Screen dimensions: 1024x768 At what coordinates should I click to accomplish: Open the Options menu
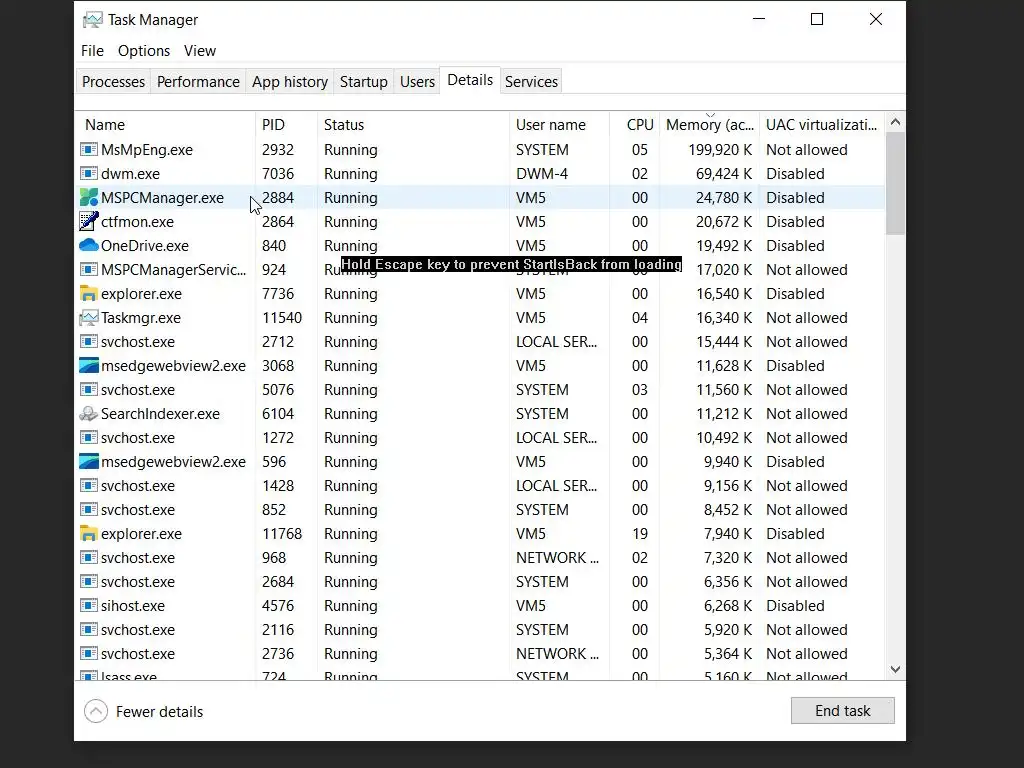144,51
